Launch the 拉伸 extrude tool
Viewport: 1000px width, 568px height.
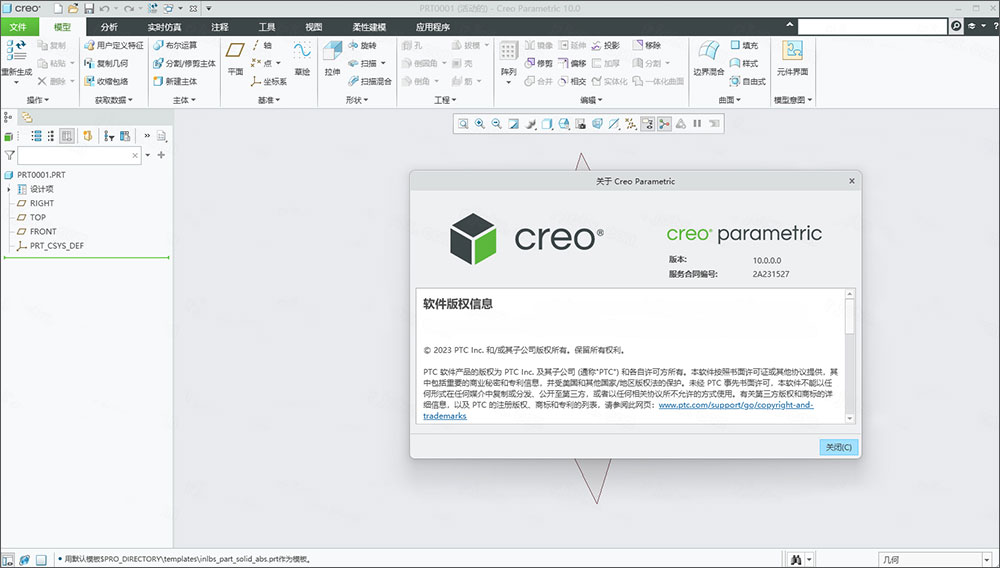[332, 59]
